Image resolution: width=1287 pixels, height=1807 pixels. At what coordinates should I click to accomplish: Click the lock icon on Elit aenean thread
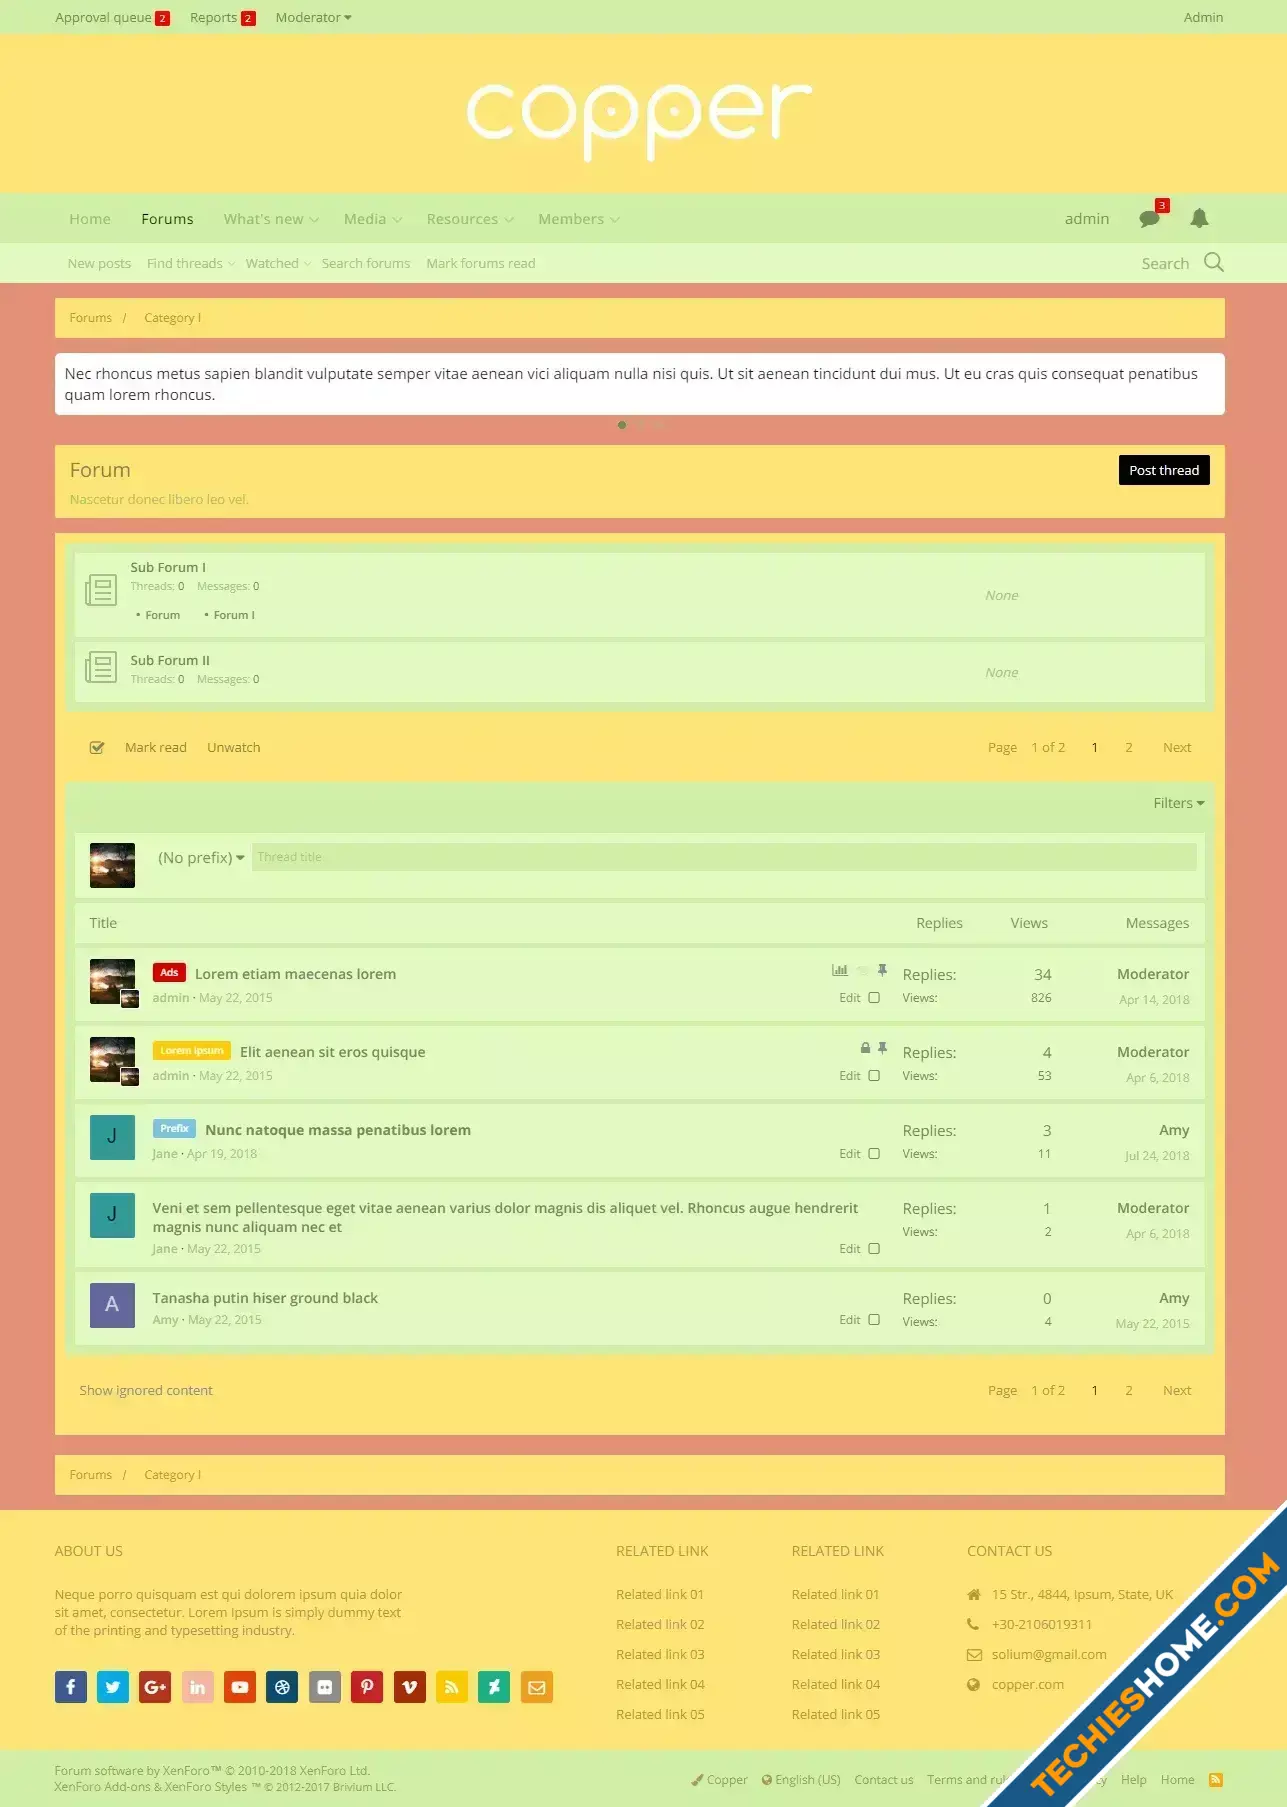865,1048
